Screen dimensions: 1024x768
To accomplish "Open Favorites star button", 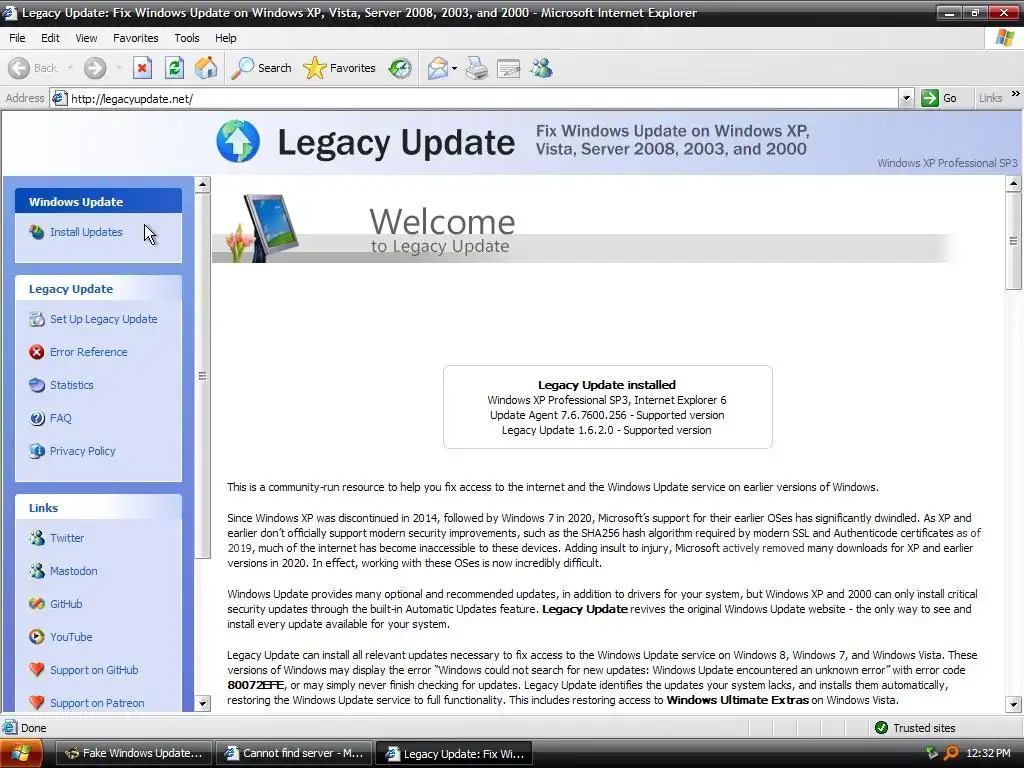I will tap(340, 68).
